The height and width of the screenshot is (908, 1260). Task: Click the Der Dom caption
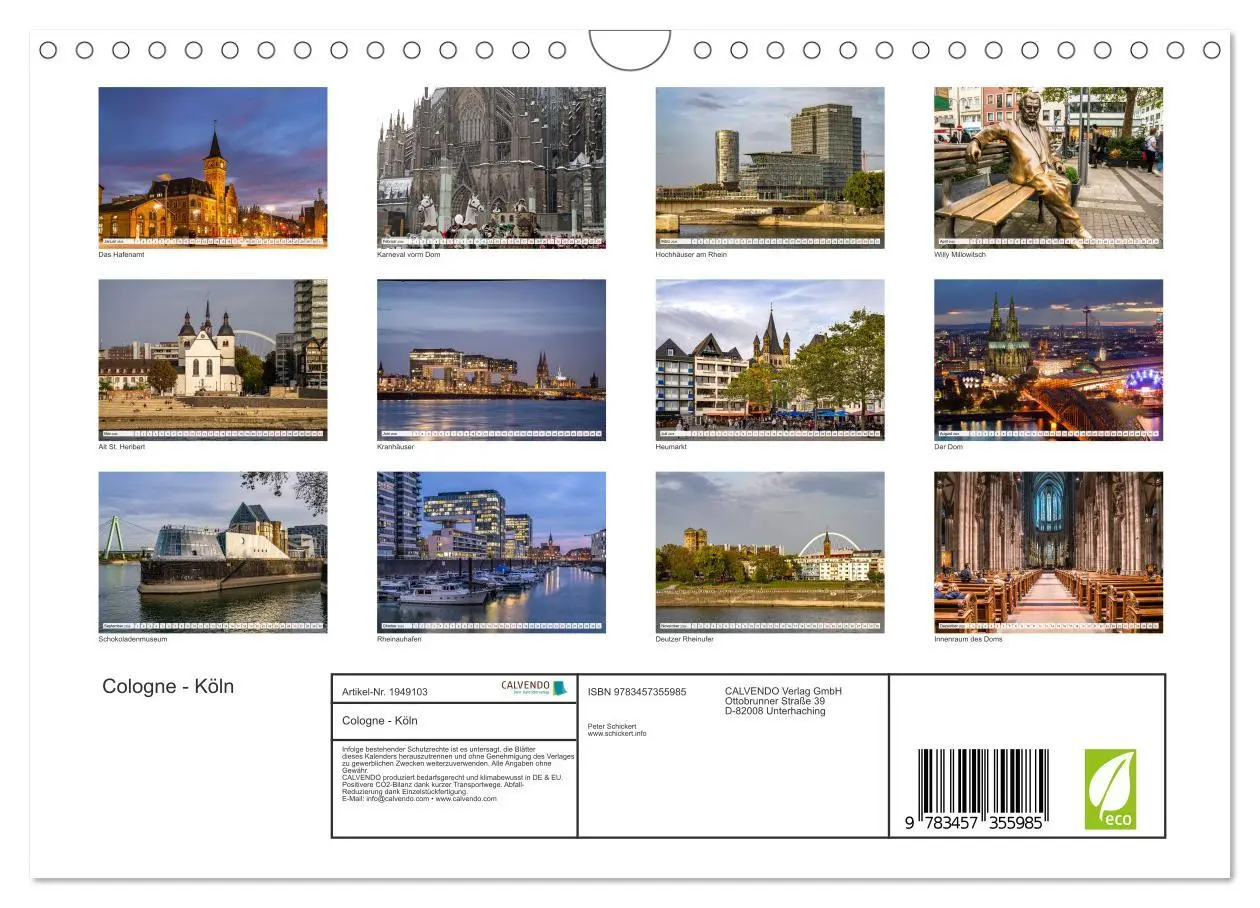click(x=948, y=447)
